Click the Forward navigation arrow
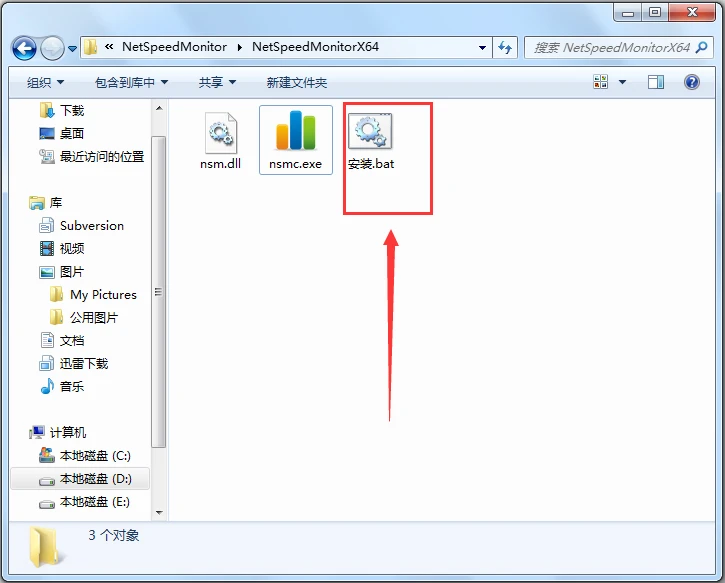The height and width of the screenshot is (583, 725). [52, 48]
